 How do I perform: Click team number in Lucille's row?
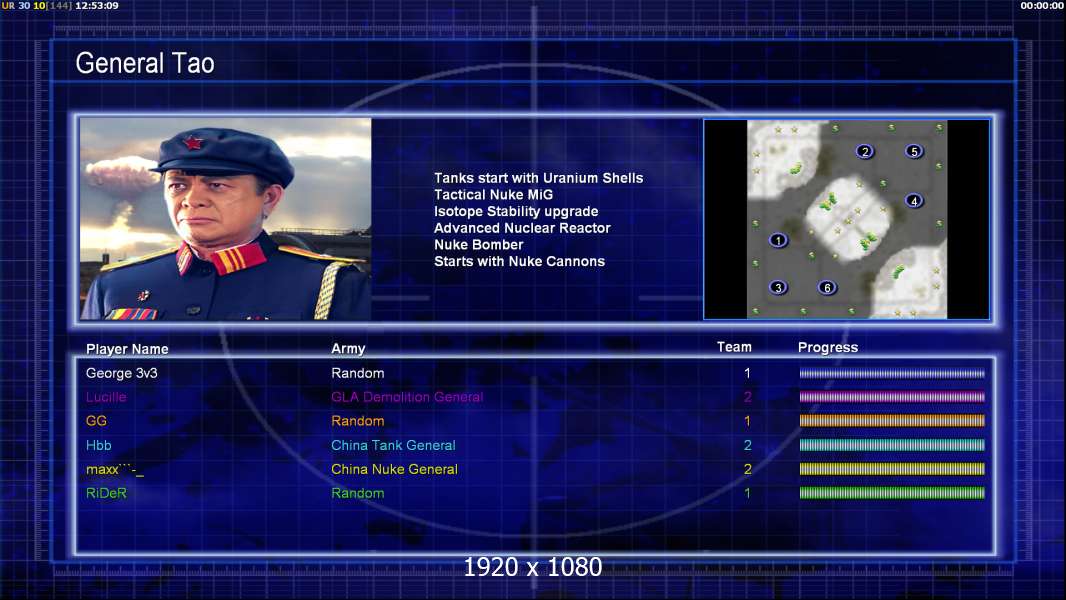coord(747,397)
